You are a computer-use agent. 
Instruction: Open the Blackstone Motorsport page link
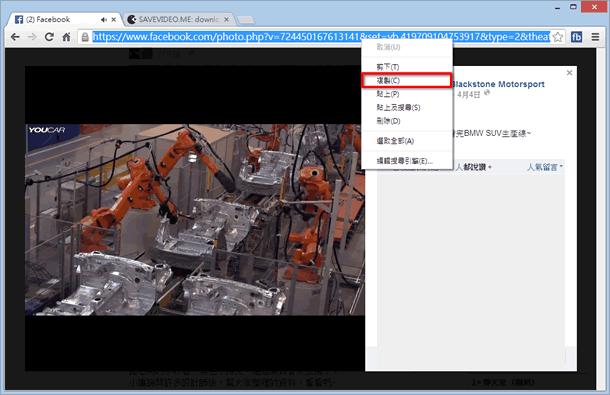tap(498, 84)
